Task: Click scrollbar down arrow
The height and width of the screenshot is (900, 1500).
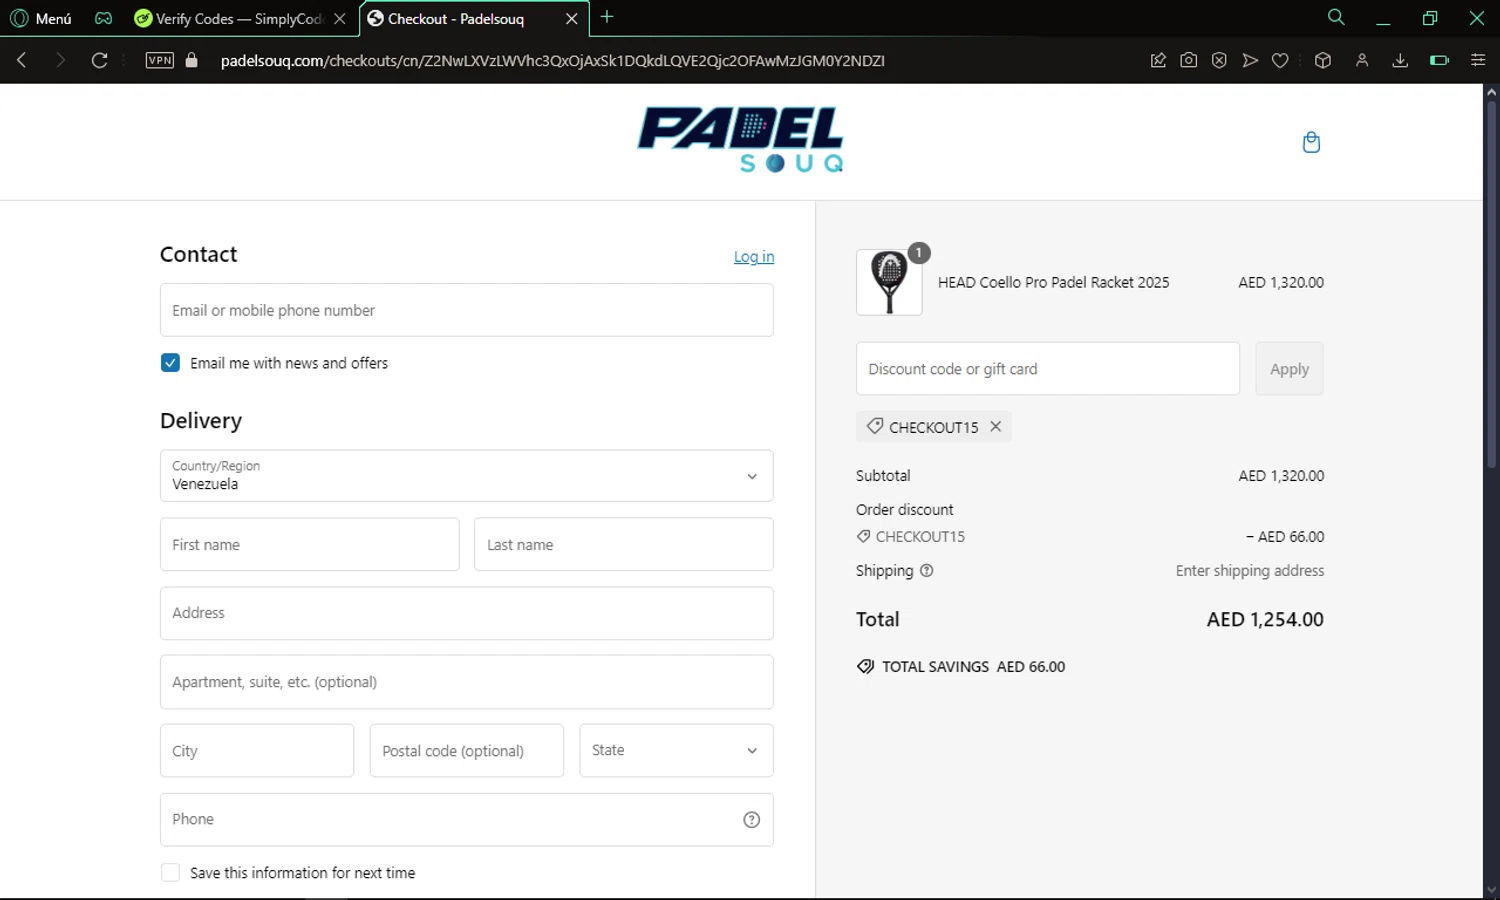Action: 1491,890
